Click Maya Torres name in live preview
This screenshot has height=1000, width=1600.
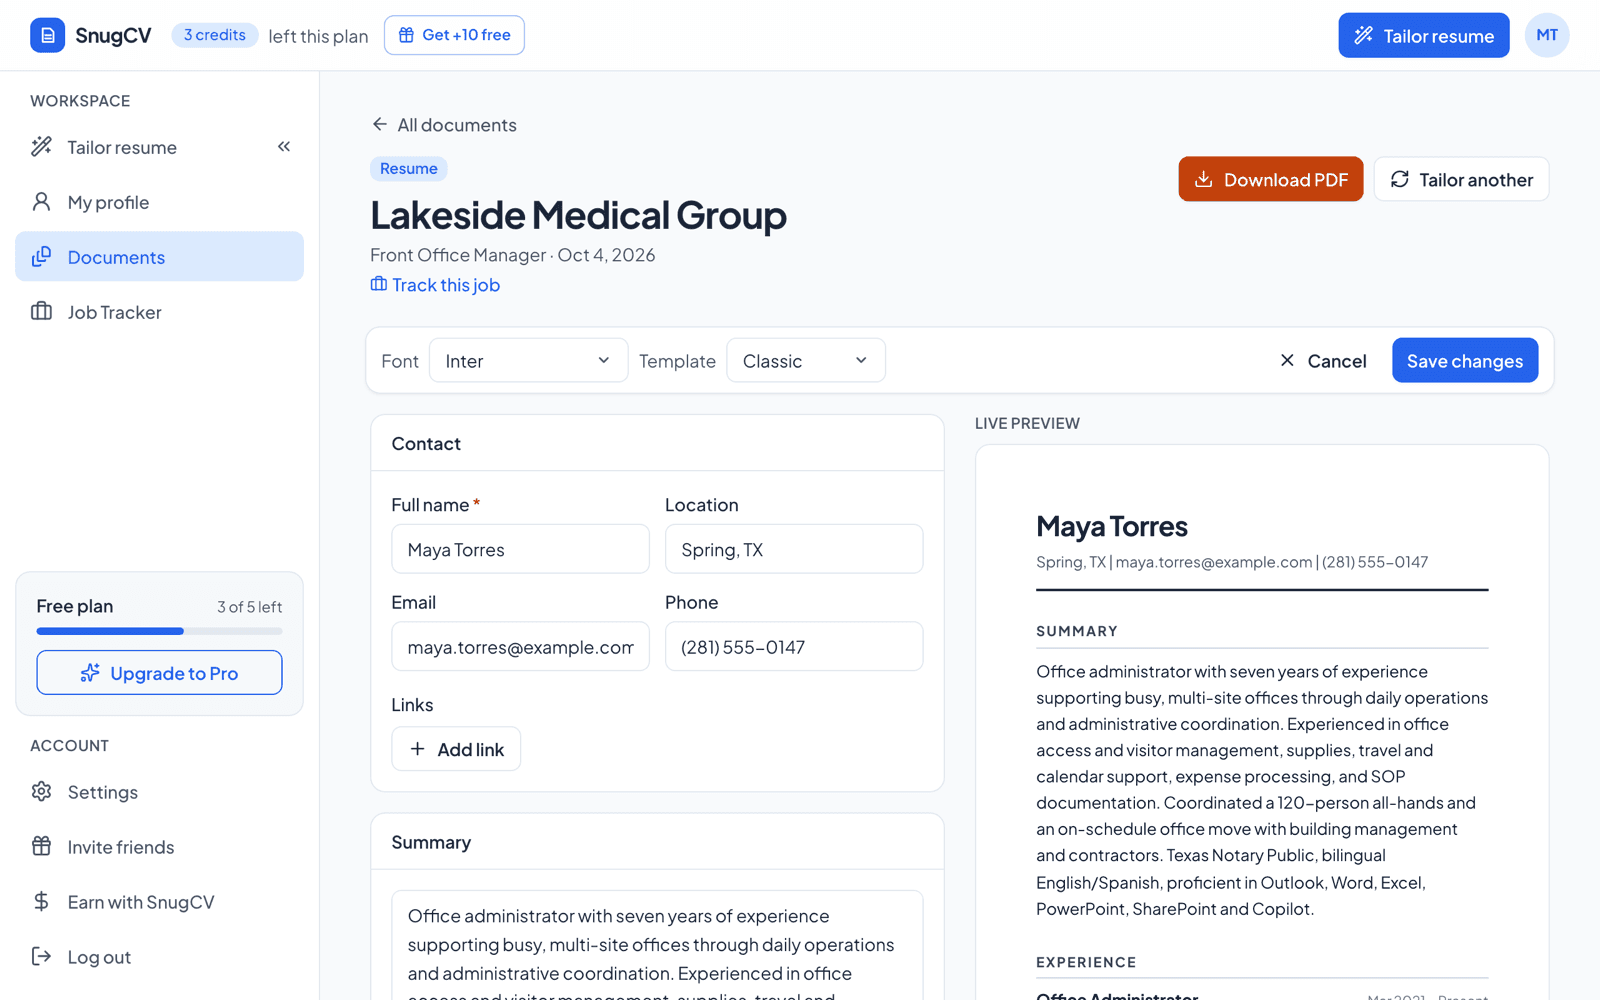1112,526
